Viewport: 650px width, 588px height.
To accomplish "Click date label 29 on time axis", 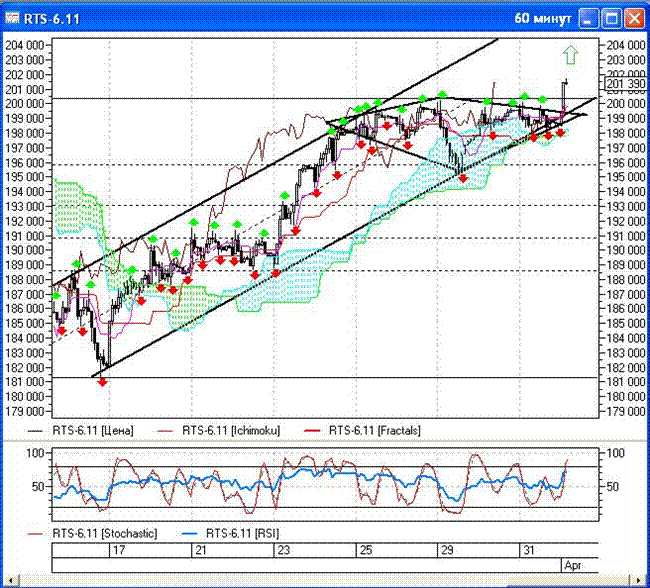I will click(x=447, y=550).
